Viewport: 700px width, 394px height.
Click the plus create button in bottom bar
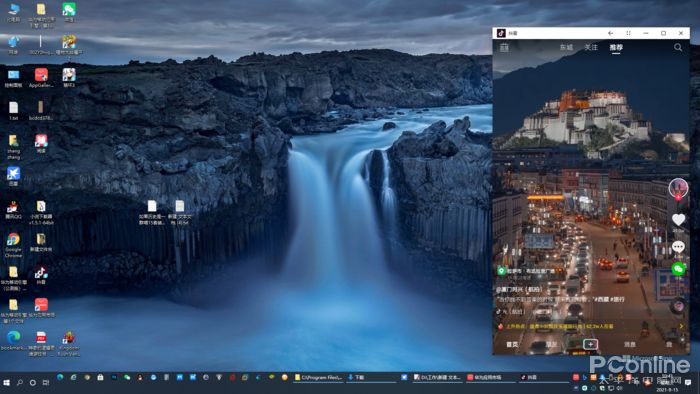(590, 344)
